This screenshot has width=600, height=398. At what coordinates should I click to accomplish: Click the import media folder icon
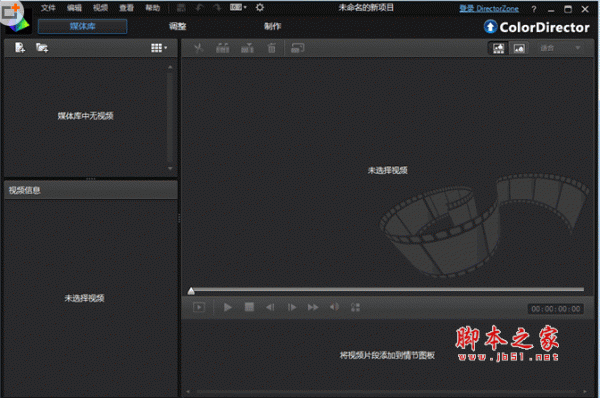click(x=42, y=48)
